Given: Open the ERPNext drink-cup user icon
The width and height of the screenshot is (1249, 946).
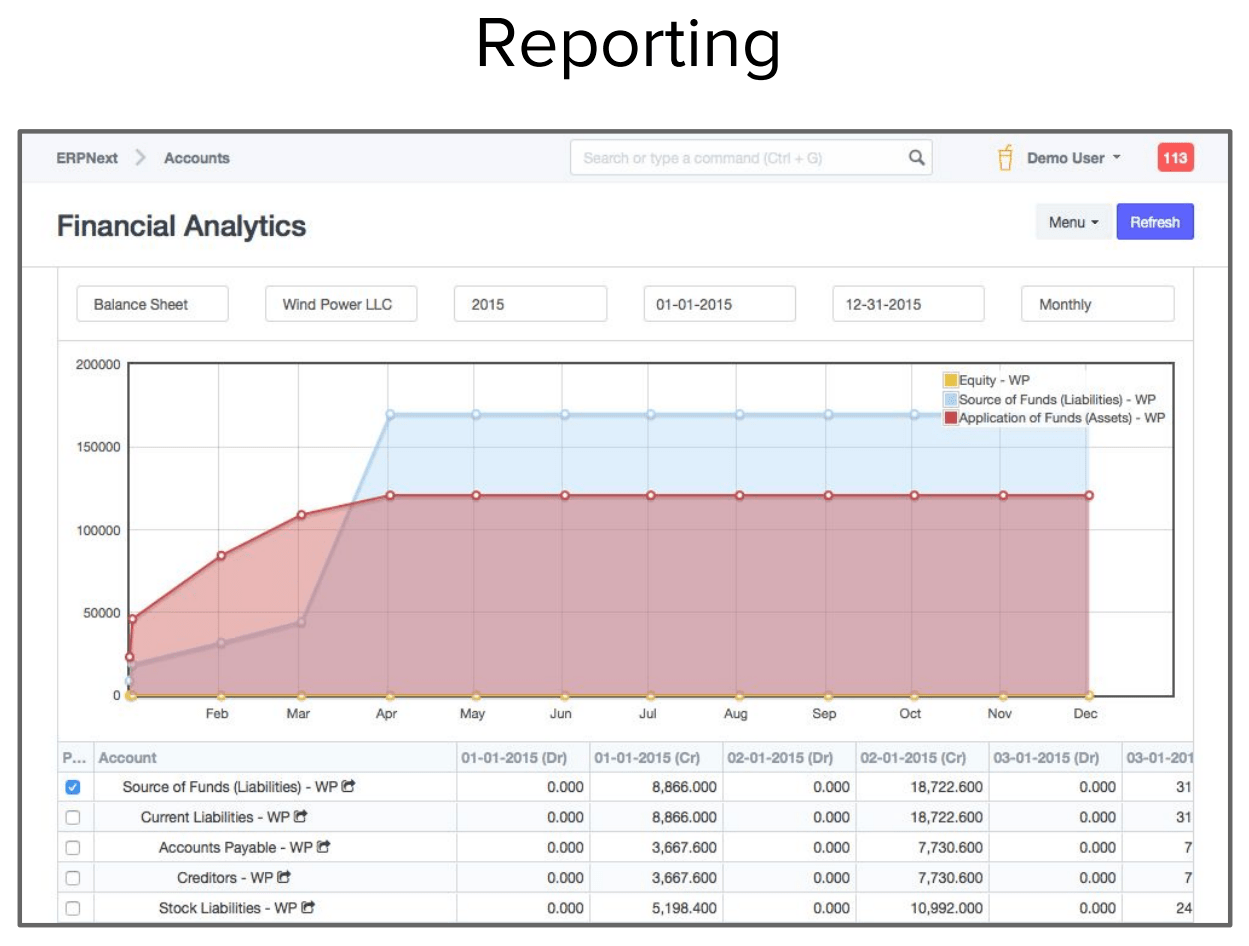Looking at the screenshot, I should coord(1006,157).
